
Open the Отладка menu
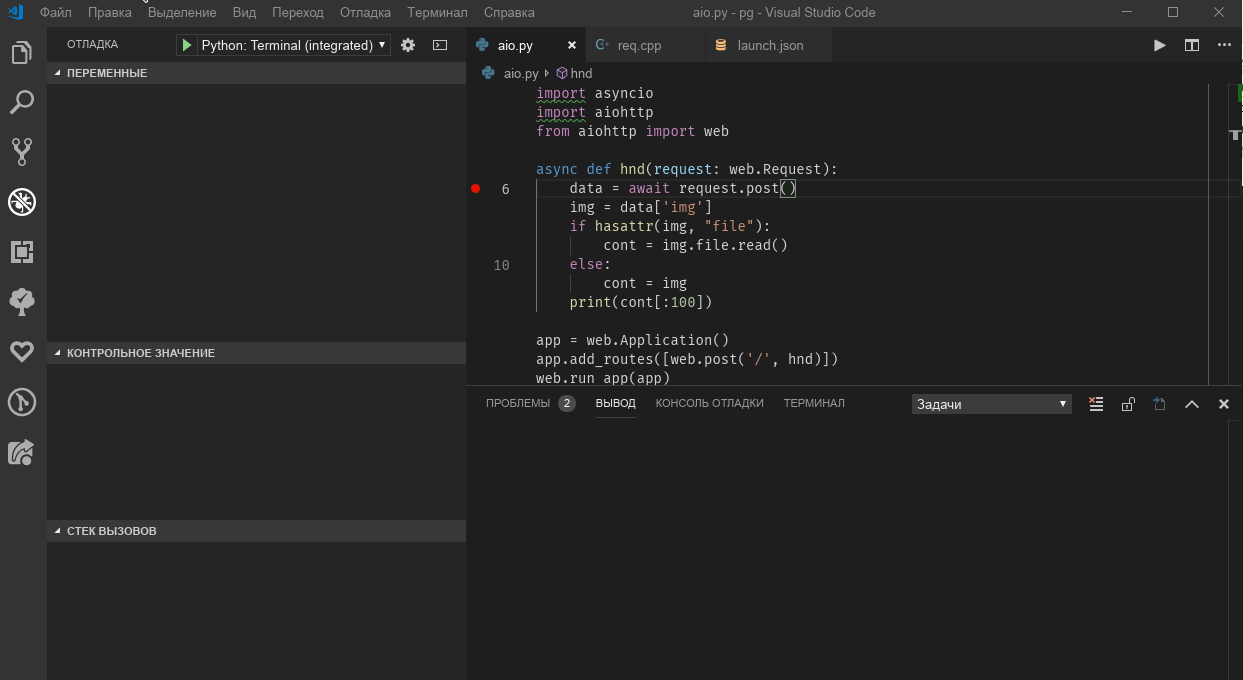pyautogui.click(x=365, y=13)
